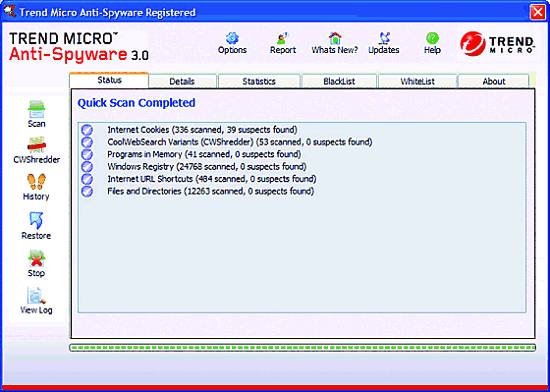Image resolution: width=550 pixels, height=392 pixels.
Task: Open the Report icon
Action: click(283, 38)
